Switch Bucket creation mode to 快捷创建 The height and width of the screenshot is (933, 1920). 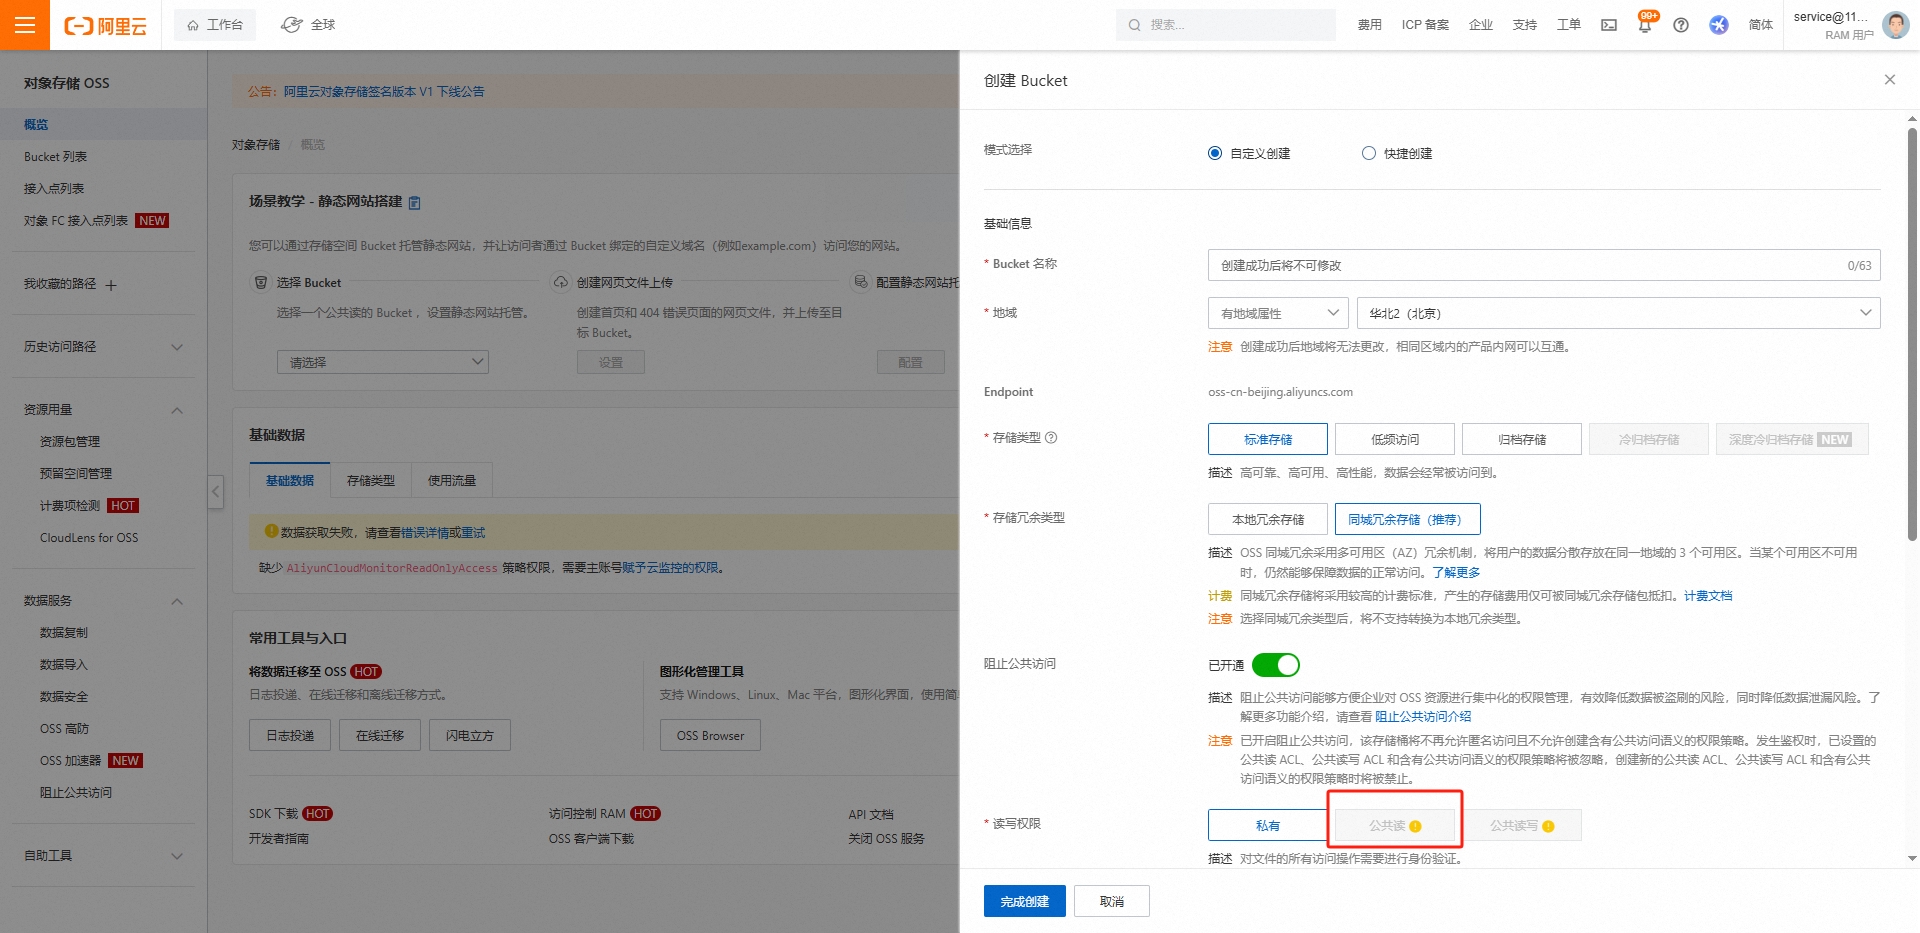1368,153
